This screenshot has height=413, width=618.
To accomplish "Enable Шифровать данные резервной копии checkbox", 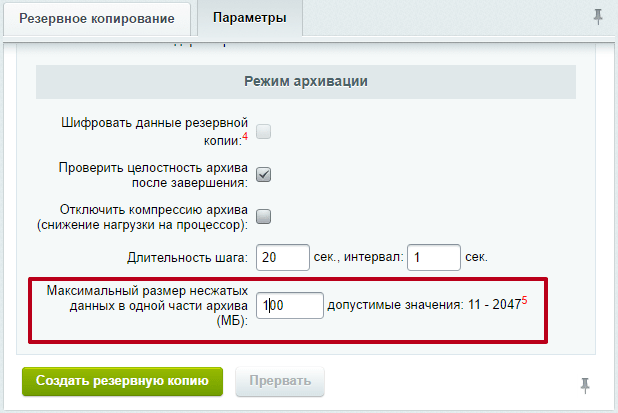I will click(263, 131).
